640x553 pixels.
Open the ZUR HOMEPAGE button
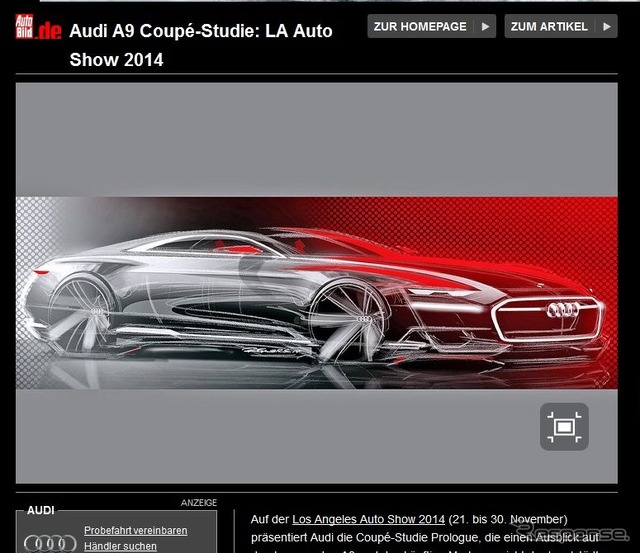click(431, 27)
